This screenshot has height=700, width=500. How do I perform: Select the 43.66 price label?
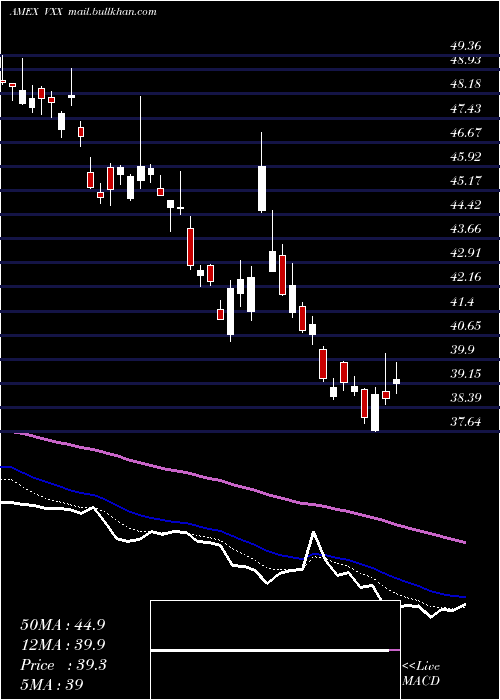[466, 229]
